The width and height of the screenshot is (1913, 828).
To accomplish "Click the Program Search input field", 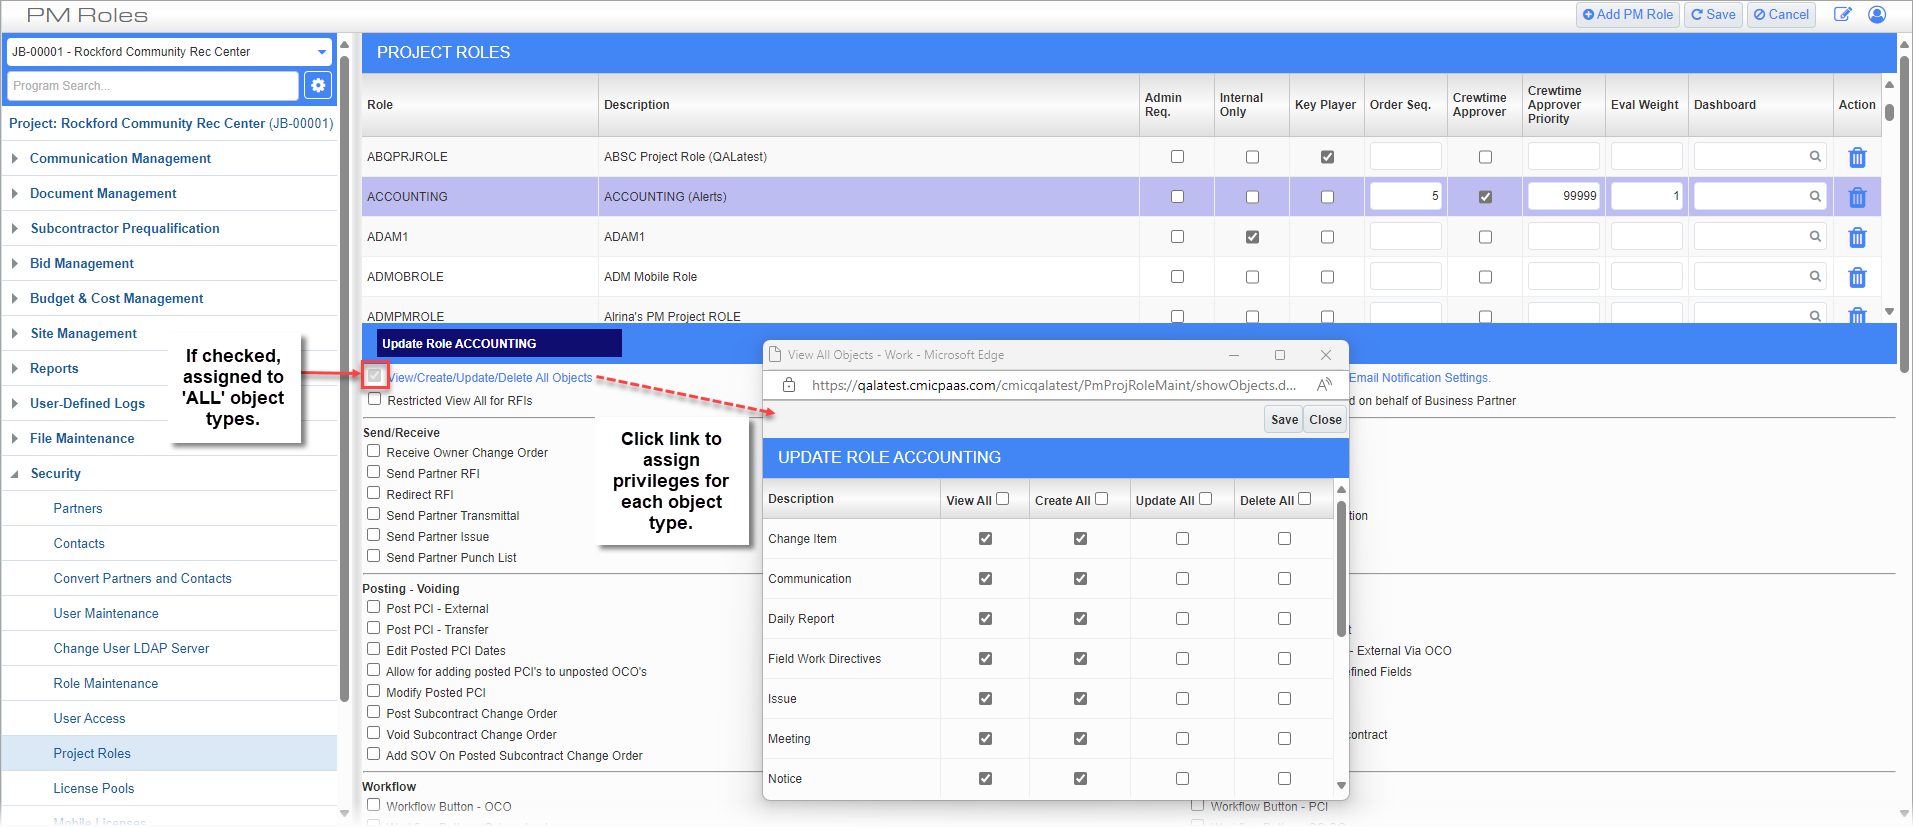I will tap(153, 86).
